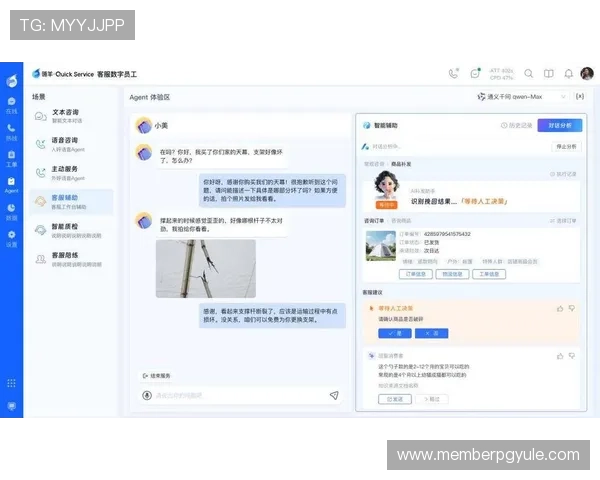Switch to the 咨询订单 tab
This screenshot has width=600, height=480.
pyautogui.click(x=374, y=221)
